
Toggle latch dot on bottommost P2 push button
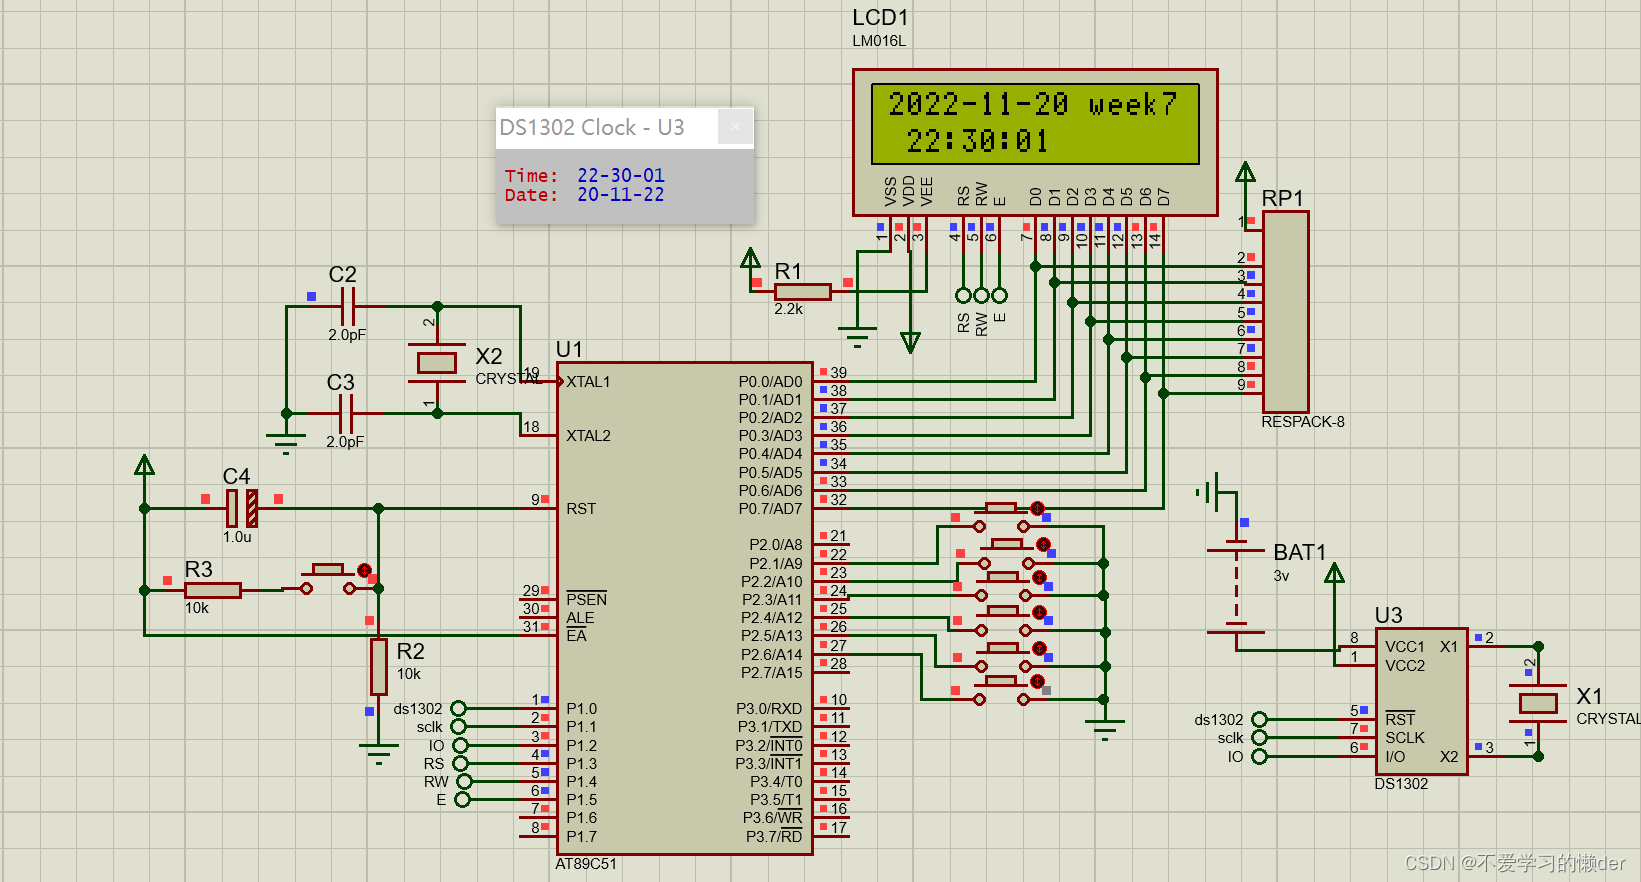1038,681
